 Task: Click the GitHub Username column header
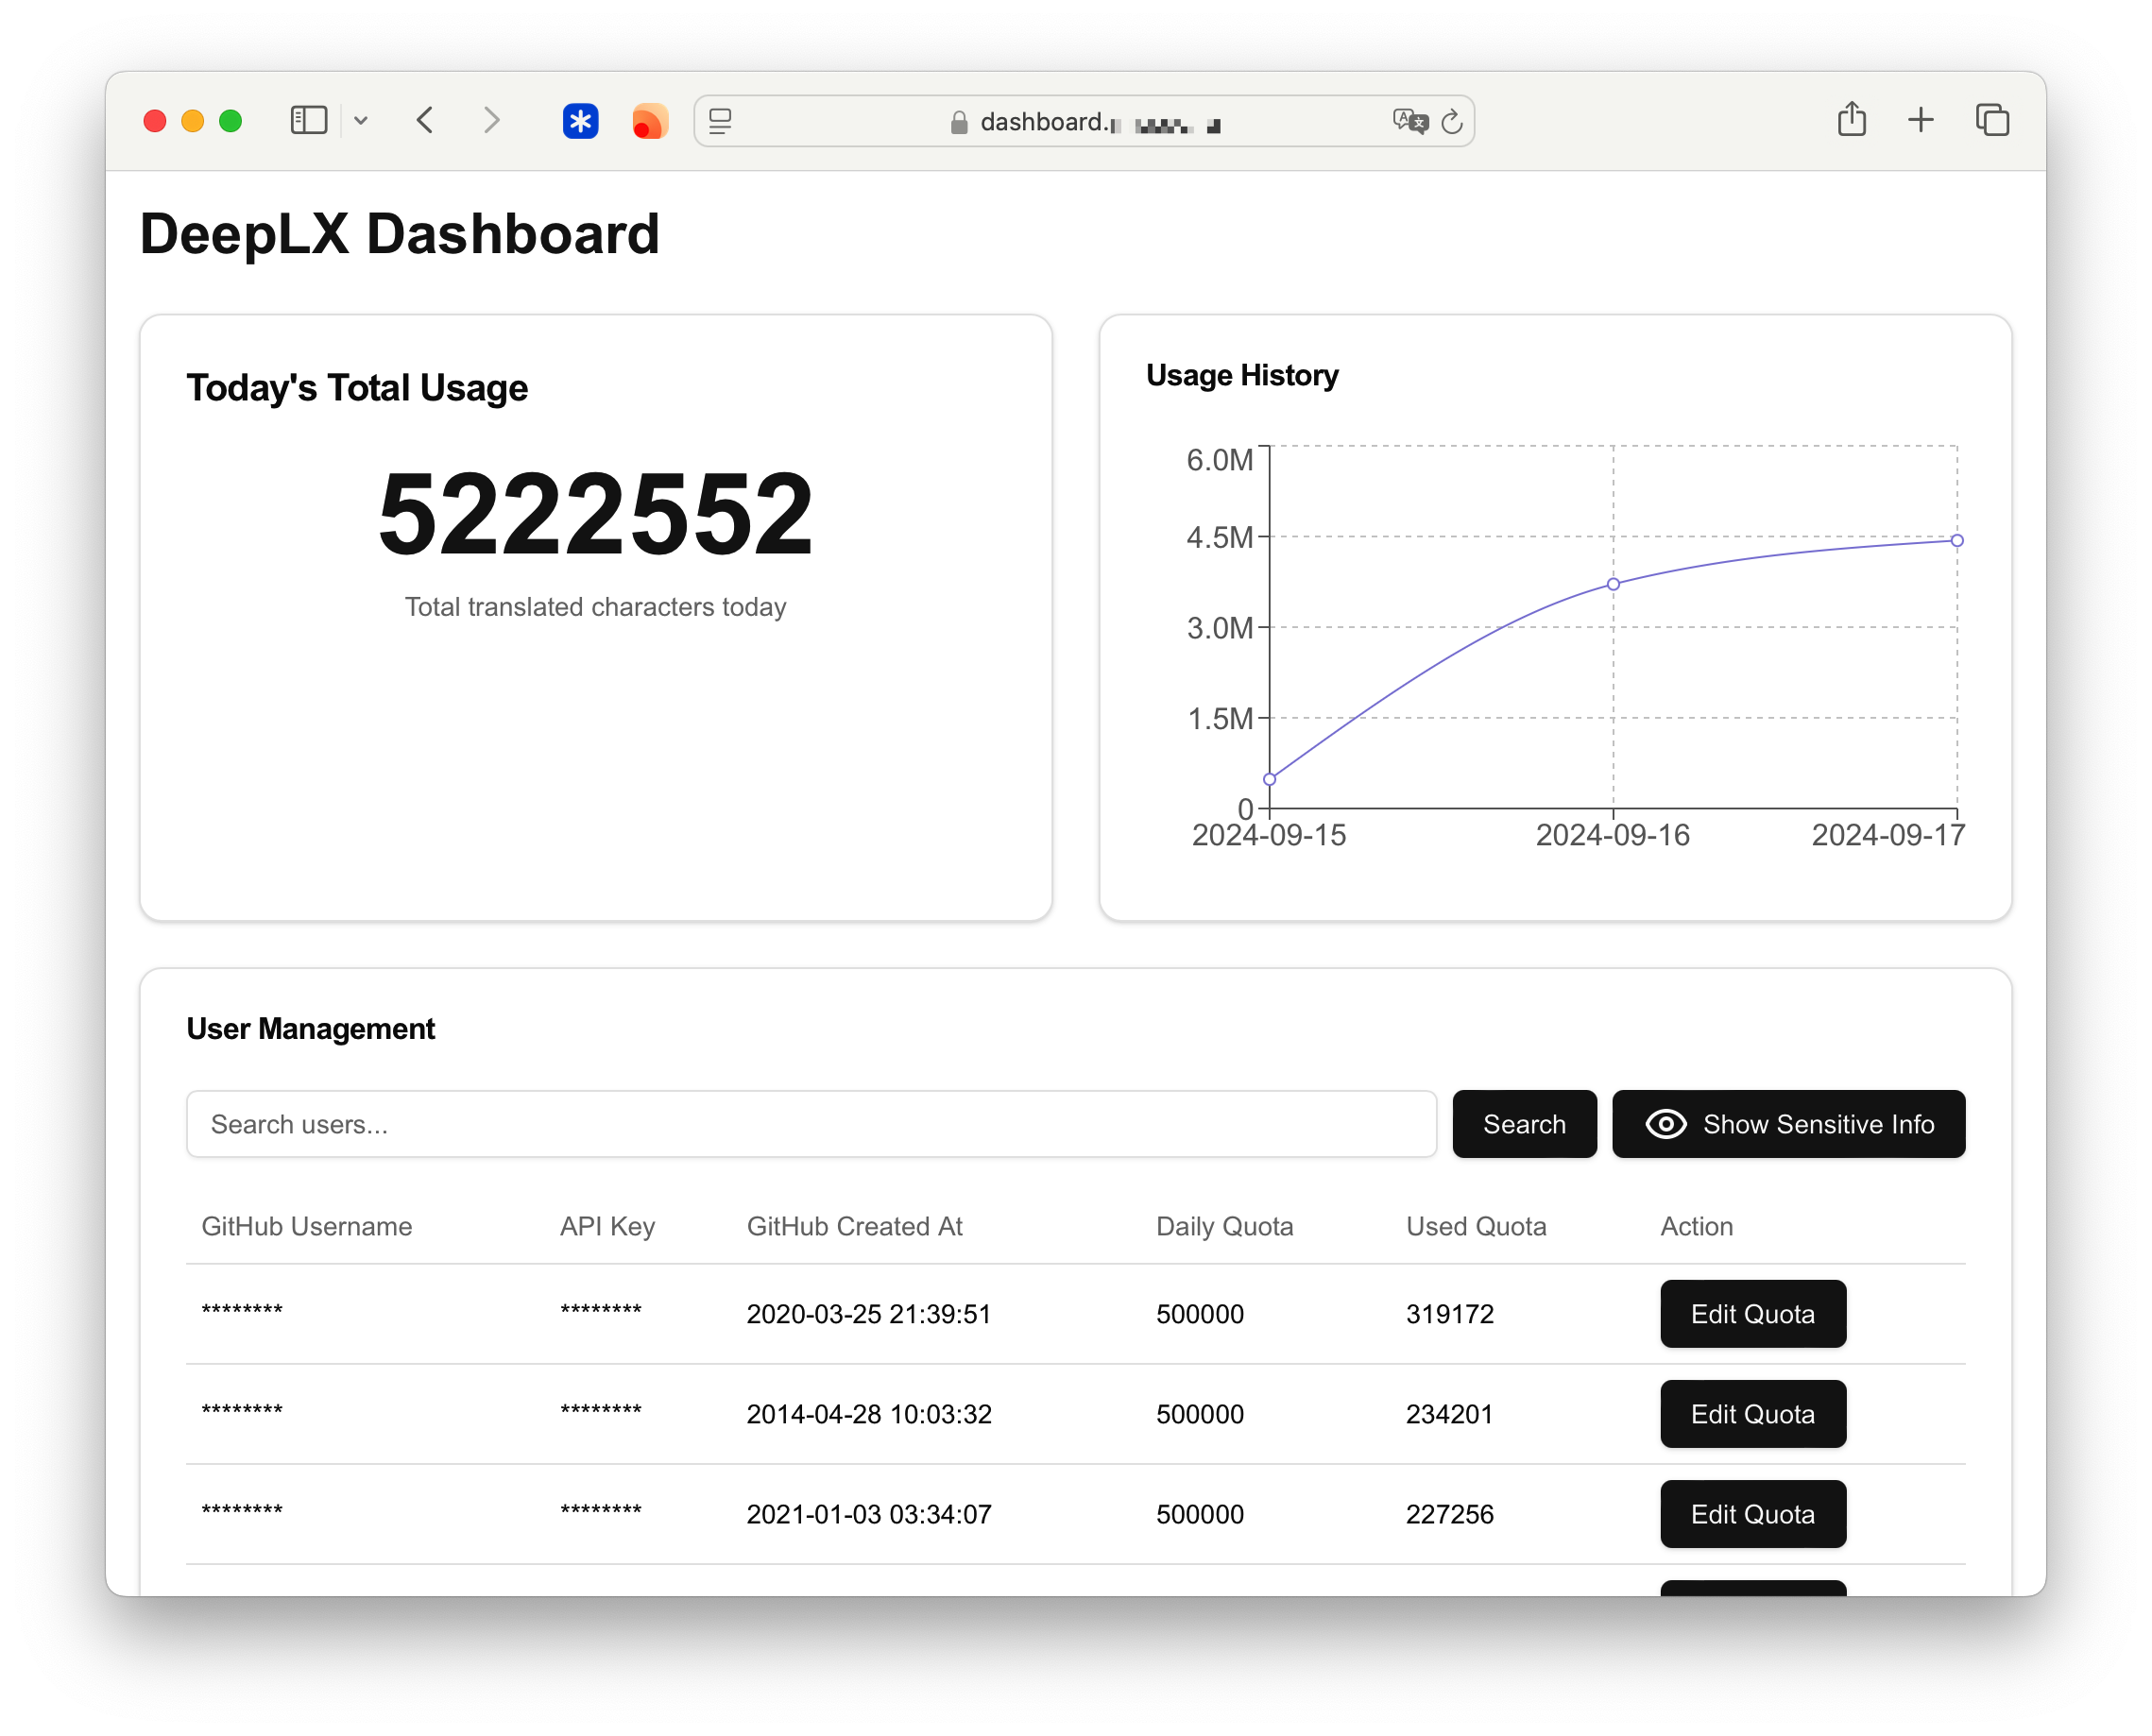point(307,1226)
